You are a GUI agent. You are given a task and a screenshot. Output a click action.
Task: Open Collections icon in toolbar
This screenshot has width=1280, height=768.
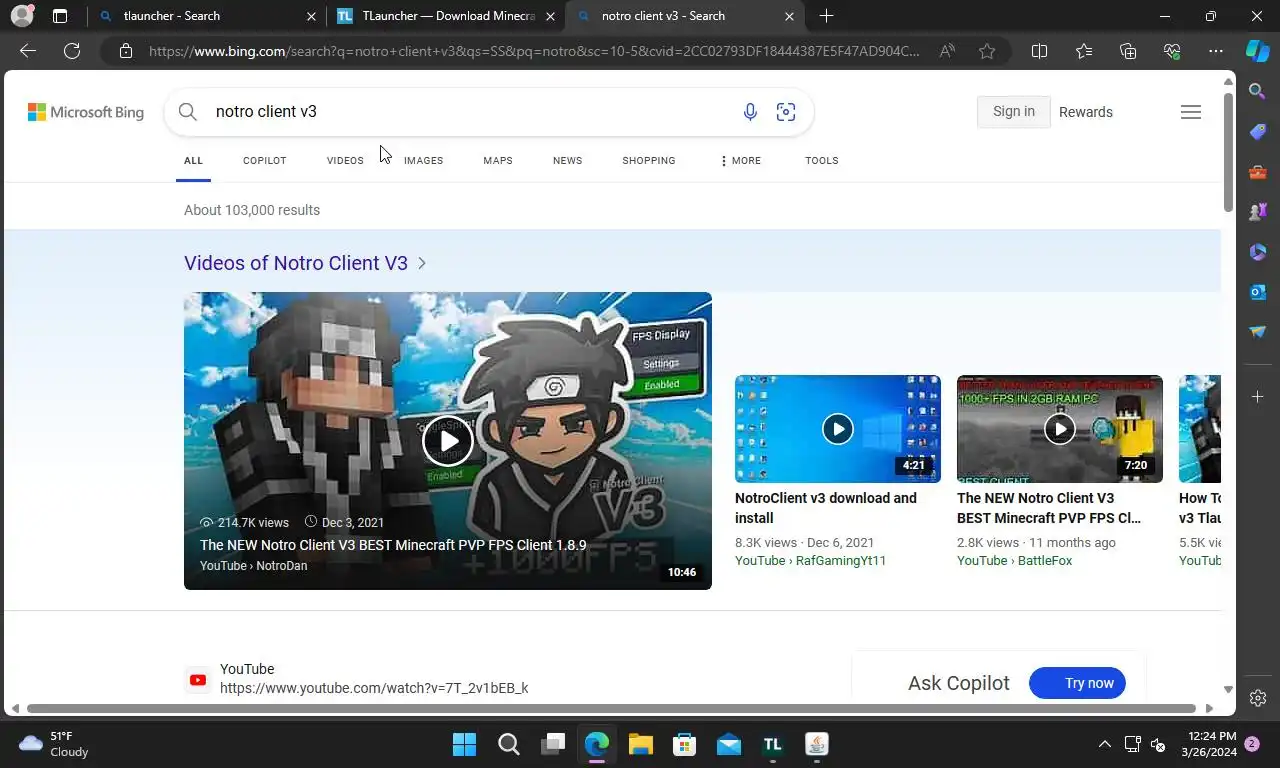[1128, 51]
